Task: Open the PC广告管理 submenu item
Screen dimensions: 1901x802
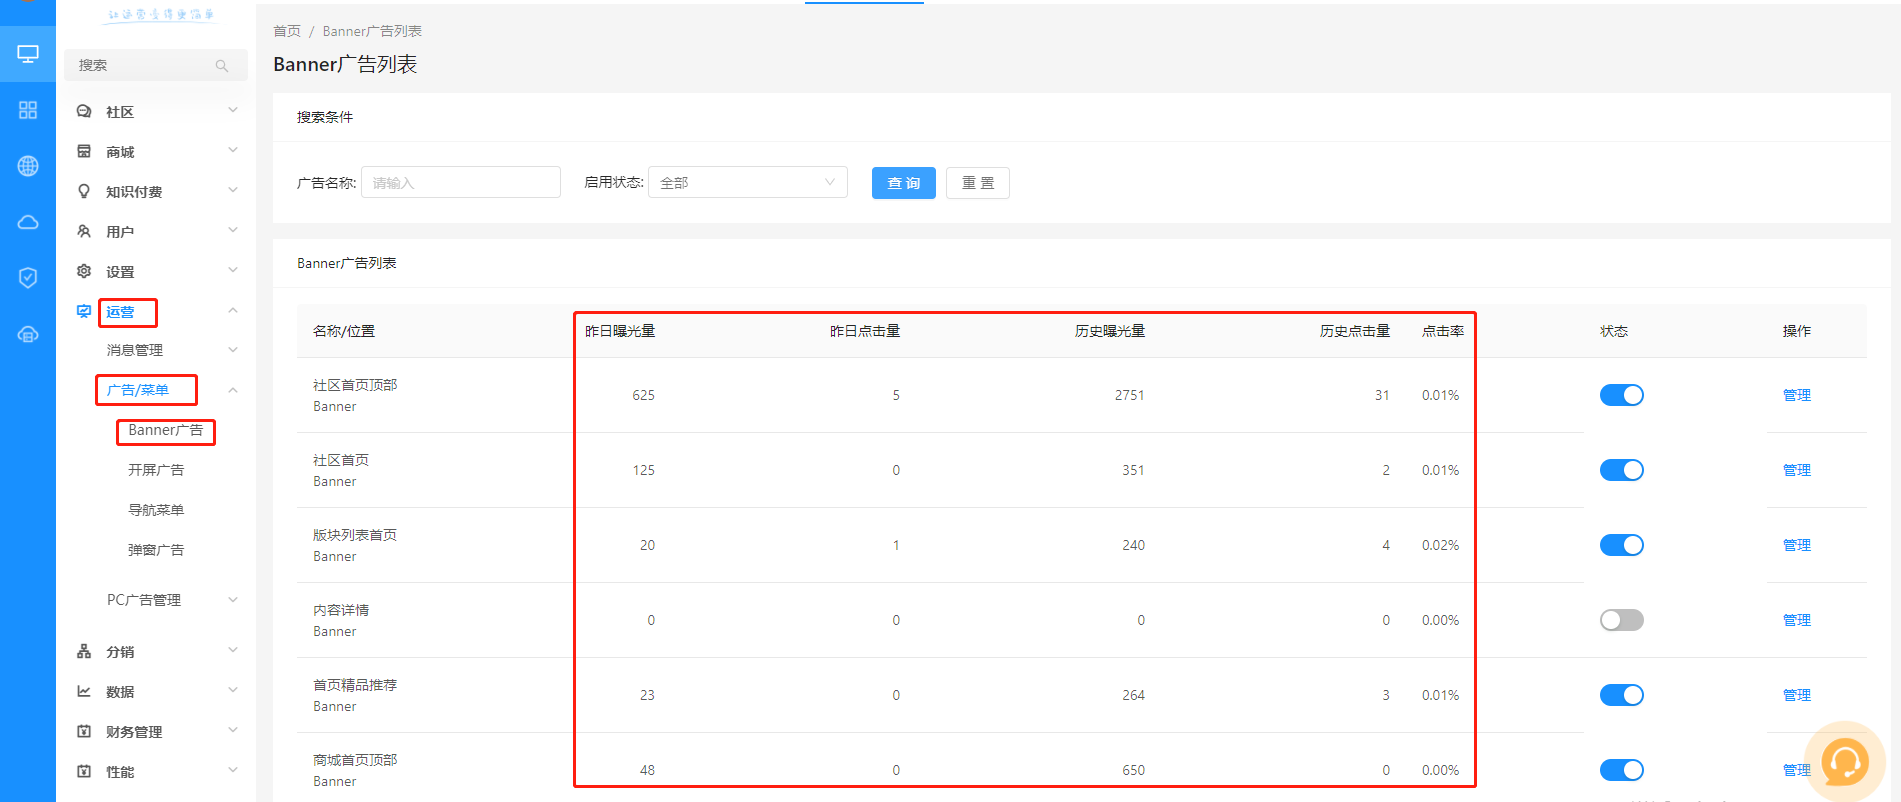Action: pos(144,600)
